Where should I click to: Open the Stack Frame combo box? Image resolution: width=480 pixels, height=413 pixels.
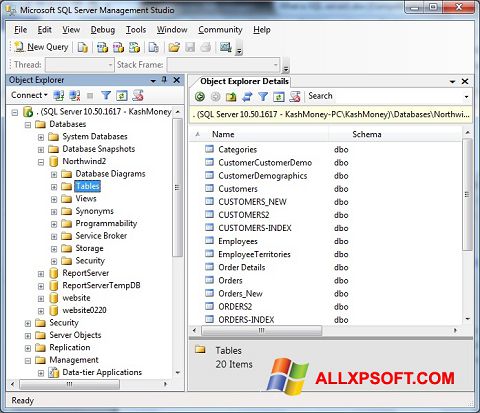tap(223, 65)
